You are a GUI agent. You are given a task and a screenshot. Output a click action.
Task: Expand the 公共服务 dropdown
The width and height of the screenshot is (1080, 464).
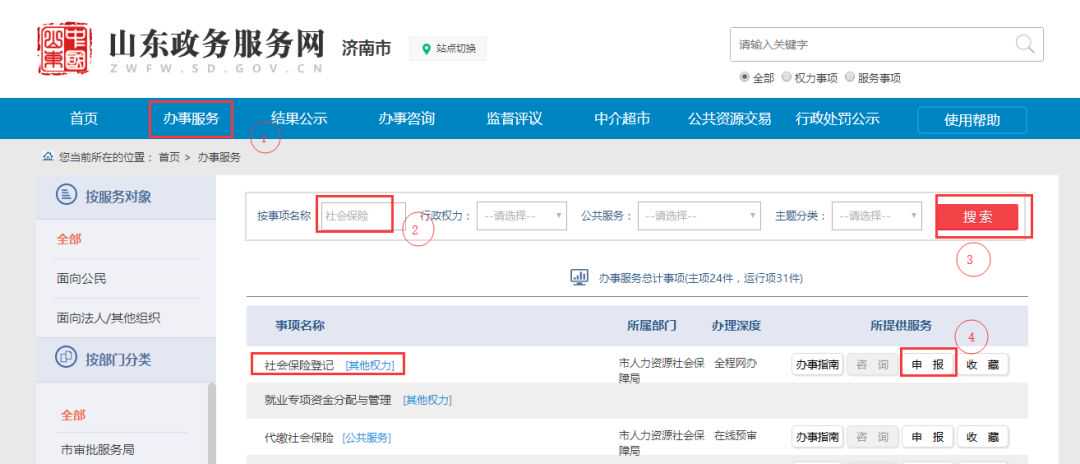pyautogui.click(x=699, y=216)
